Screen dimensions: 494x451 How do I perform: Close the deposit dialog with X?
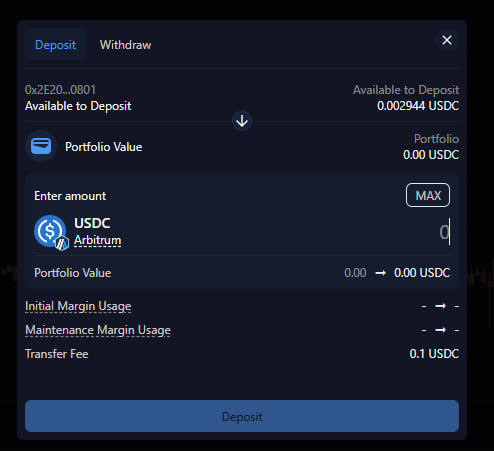[447, 40]
